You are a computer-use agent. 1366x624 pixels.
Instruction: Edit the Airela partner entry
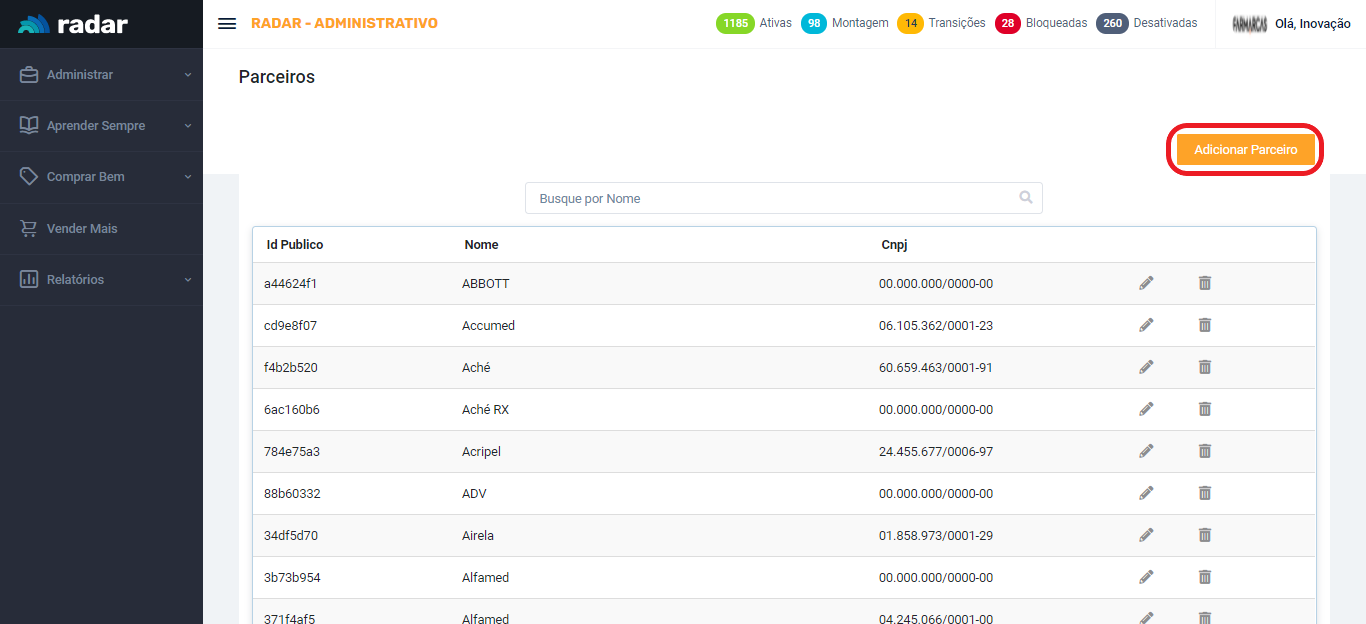point(1146,535)
